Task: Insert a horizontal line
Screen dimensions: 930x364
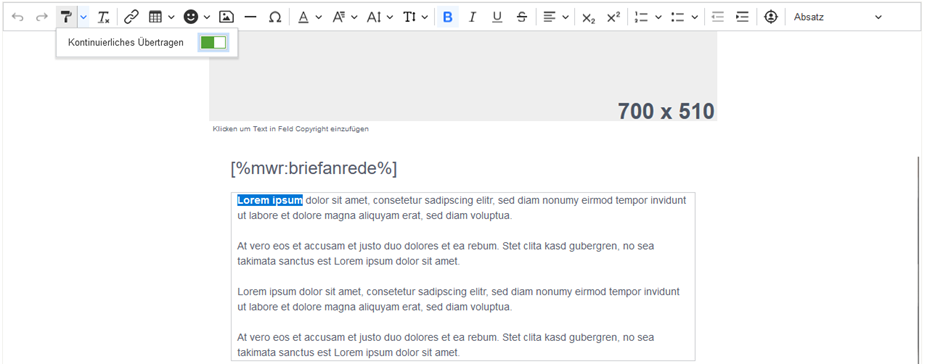Action: (250, 17)
